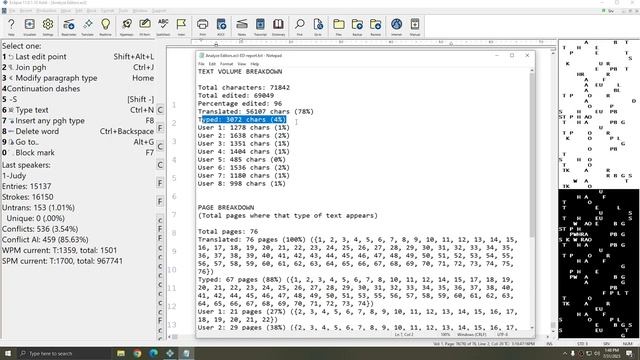The height and width of the screenshot is (360, 640).
Task: Click the icon between Notes and Dictionary
Action: [x=260, y=27]
